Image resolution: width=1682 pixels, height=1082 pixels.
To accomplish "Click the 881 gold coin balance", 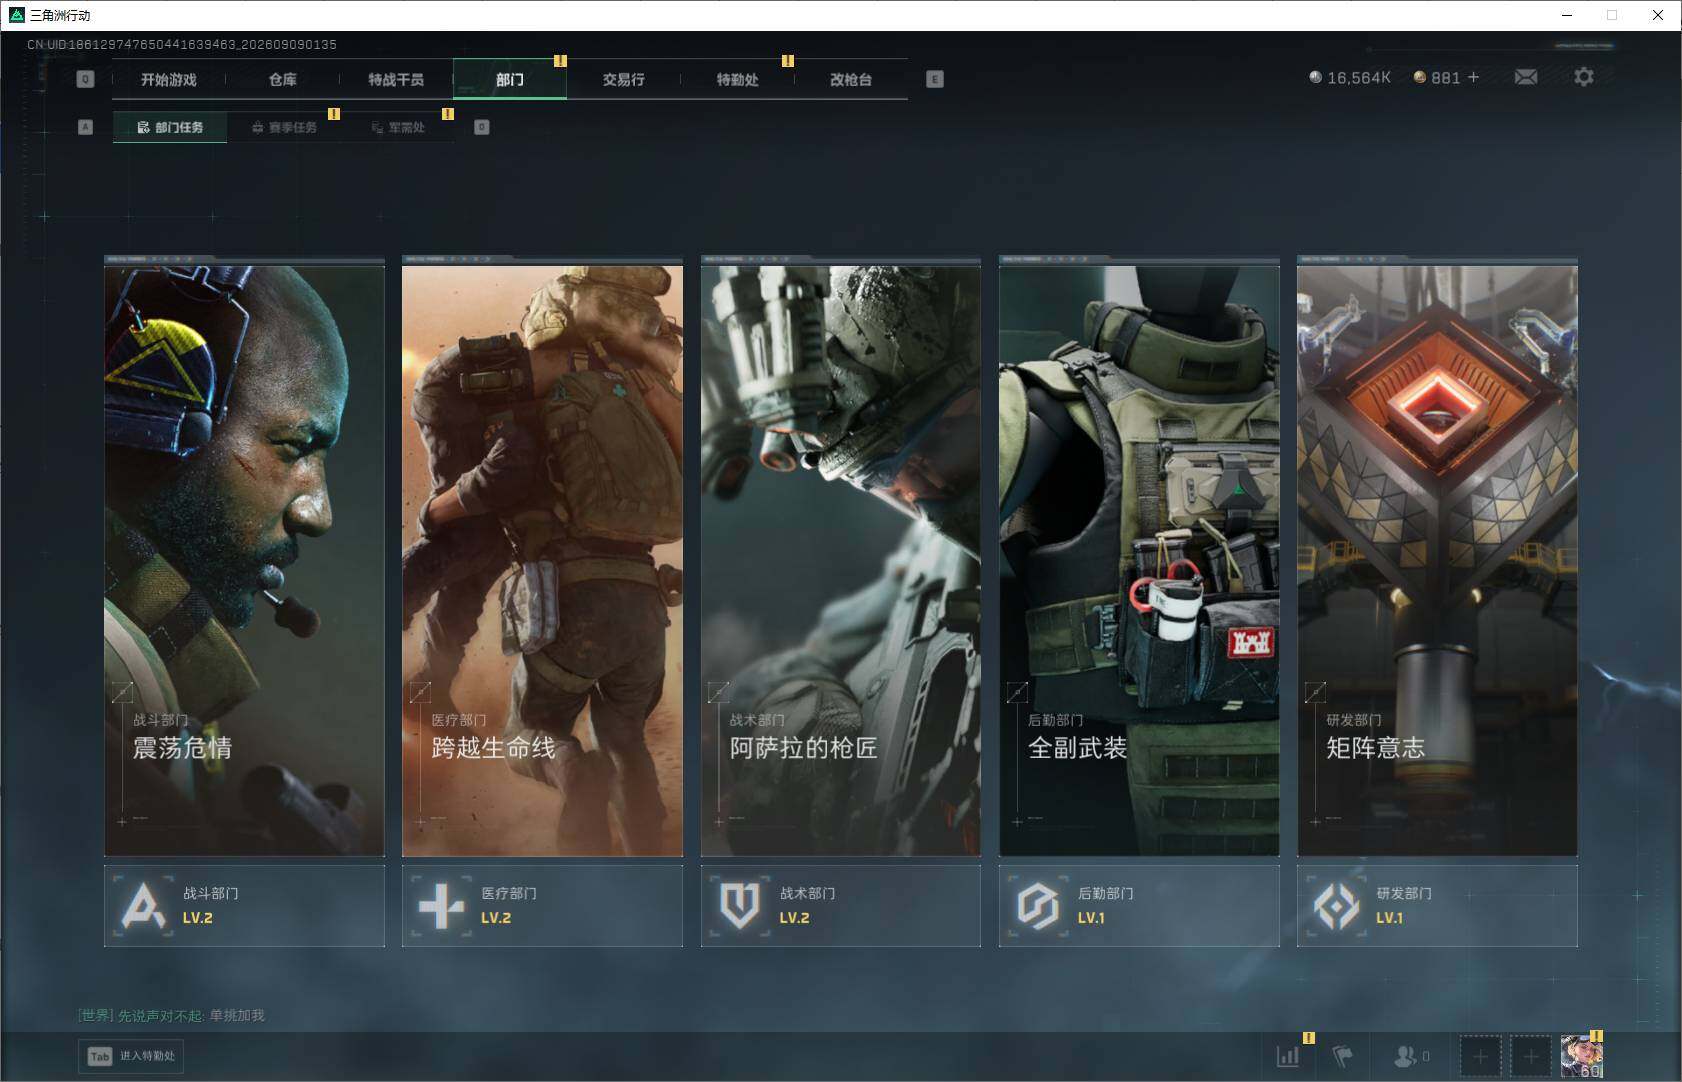I will [1437, 78].
